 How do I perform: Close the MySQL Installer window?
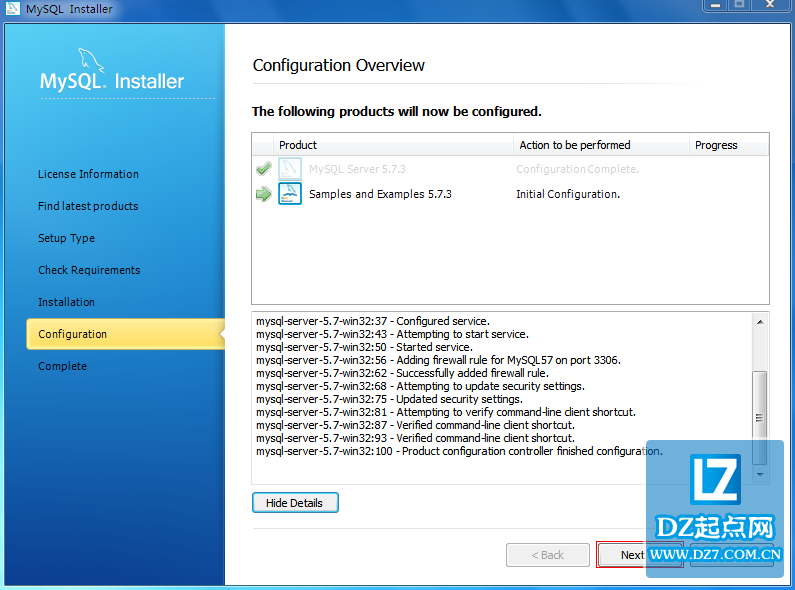(x=770, y=5)
